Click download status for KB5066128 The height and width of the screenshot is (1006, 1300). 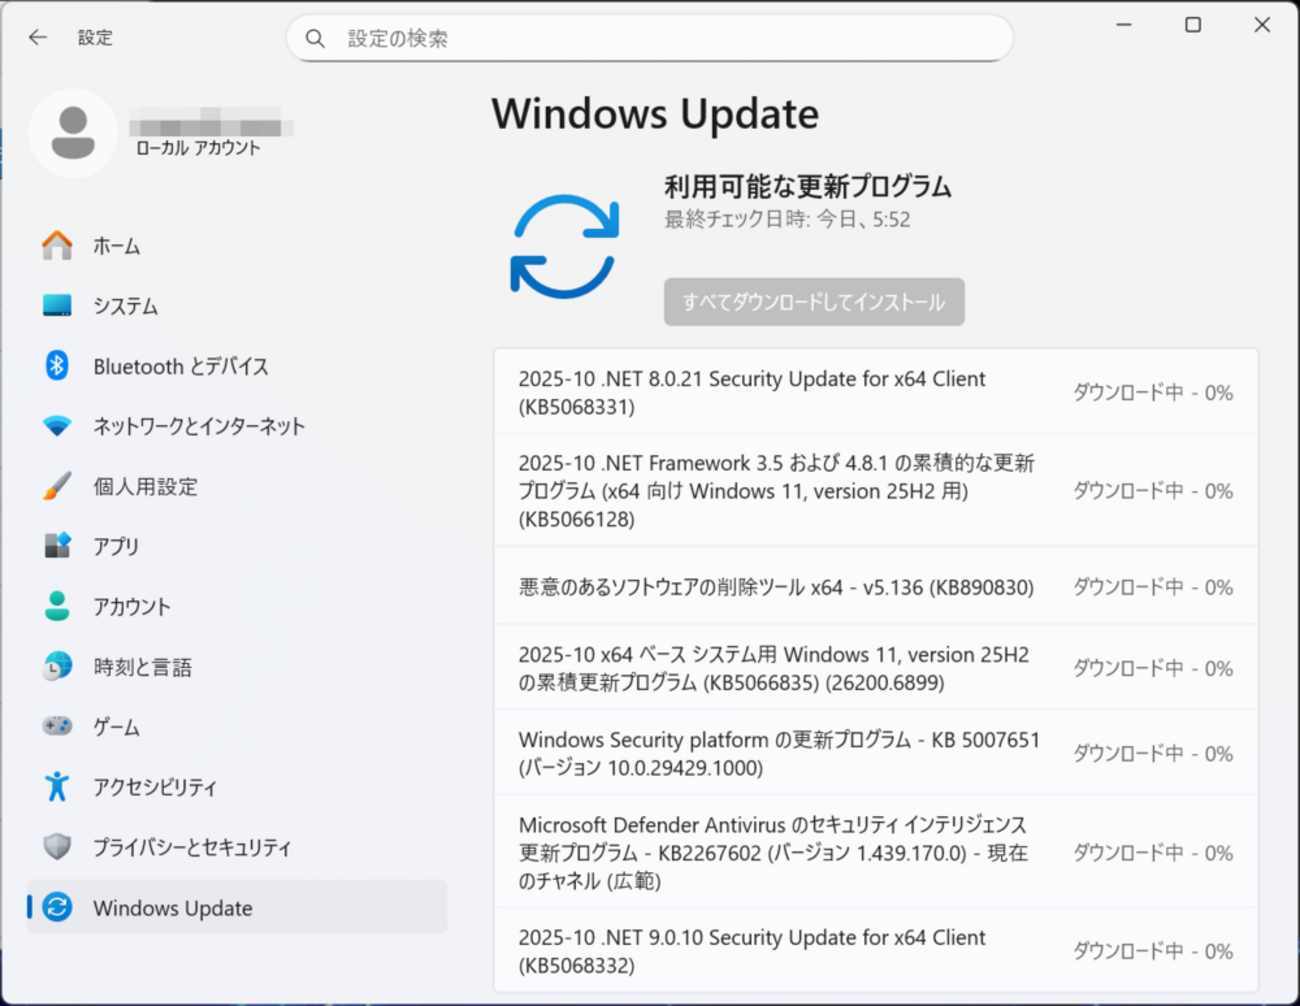[x=1153, y=490]
